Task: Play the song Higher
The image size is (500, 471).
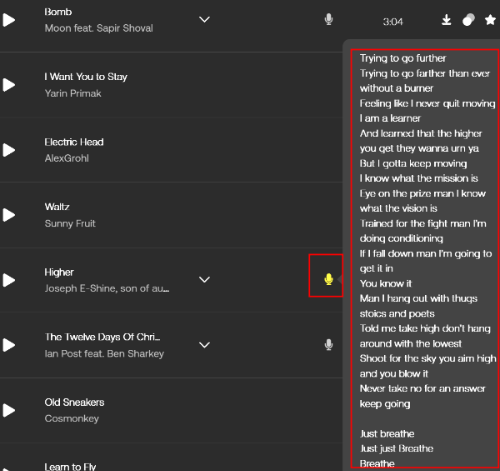Action: (x=9, y=280)
